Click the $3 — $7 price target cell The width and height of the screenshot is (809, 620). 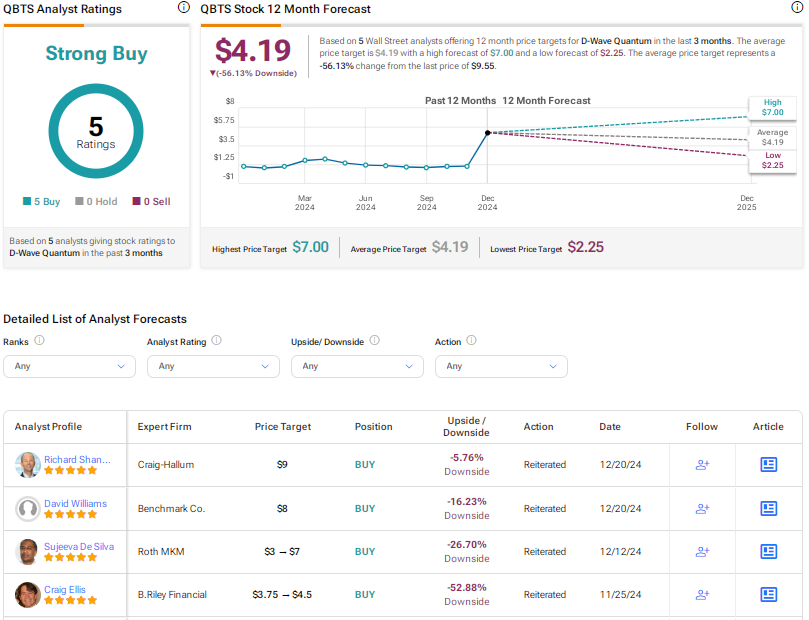282,551
